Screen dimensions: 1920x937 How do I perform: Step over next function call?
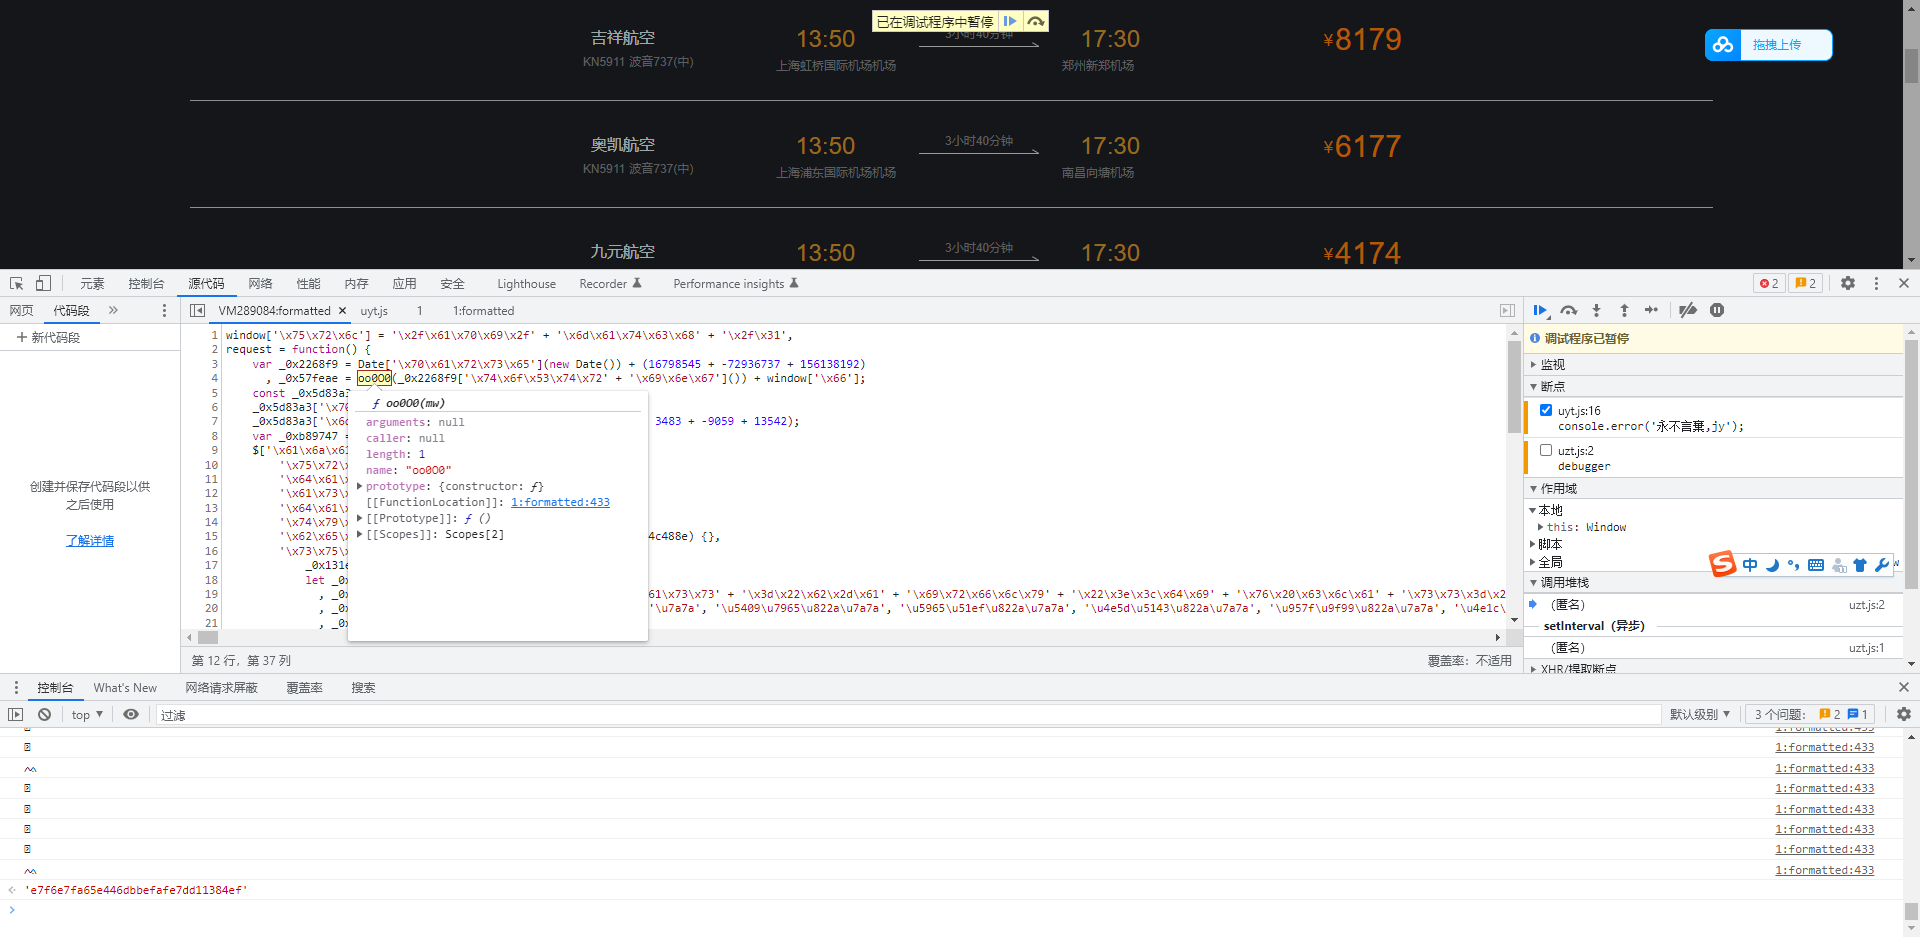[1569, 311]
